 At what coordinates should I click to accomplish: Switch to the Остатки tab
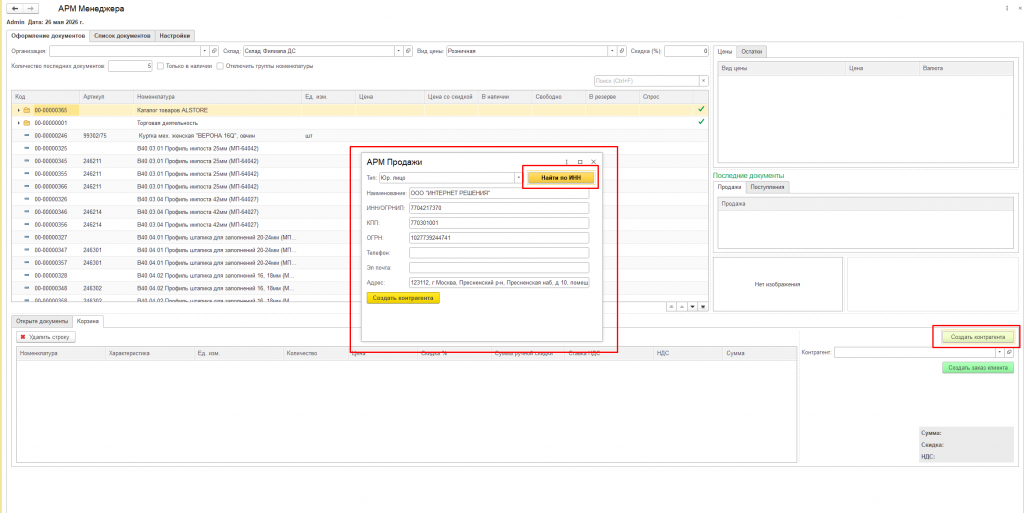coord(751,51)
